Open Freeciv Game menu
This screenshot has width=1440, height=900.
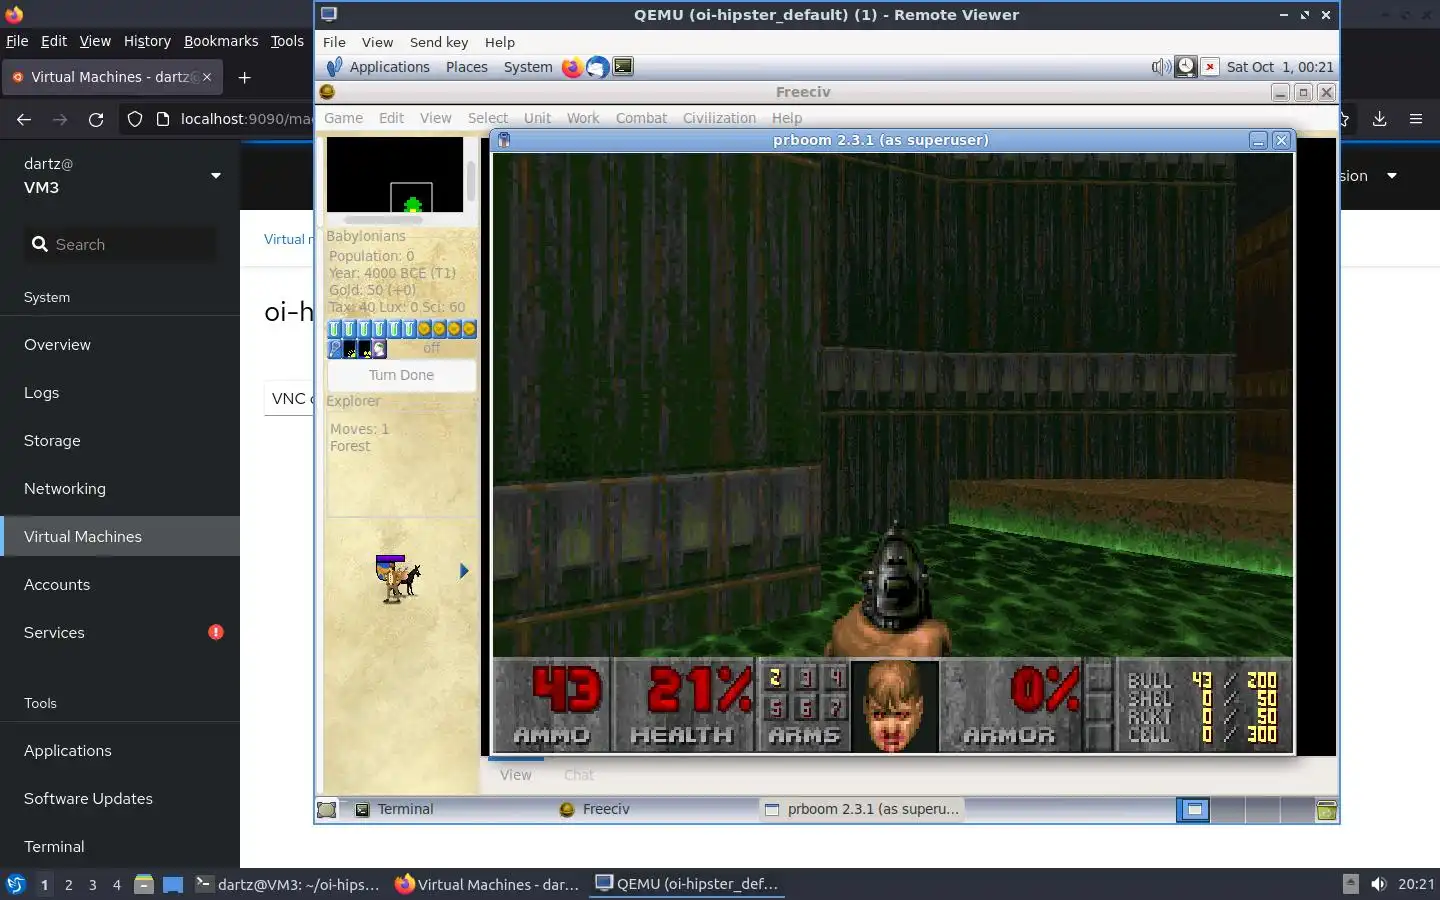pyautogui.click(x=343, y=118)
